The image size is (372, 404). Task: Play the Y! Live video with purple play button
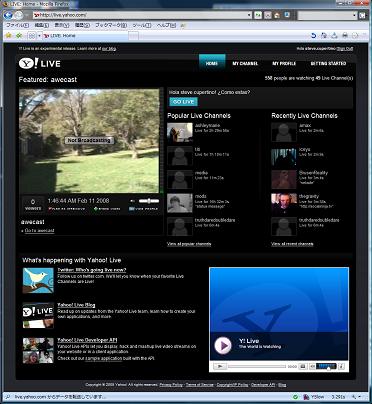[223, 345]
